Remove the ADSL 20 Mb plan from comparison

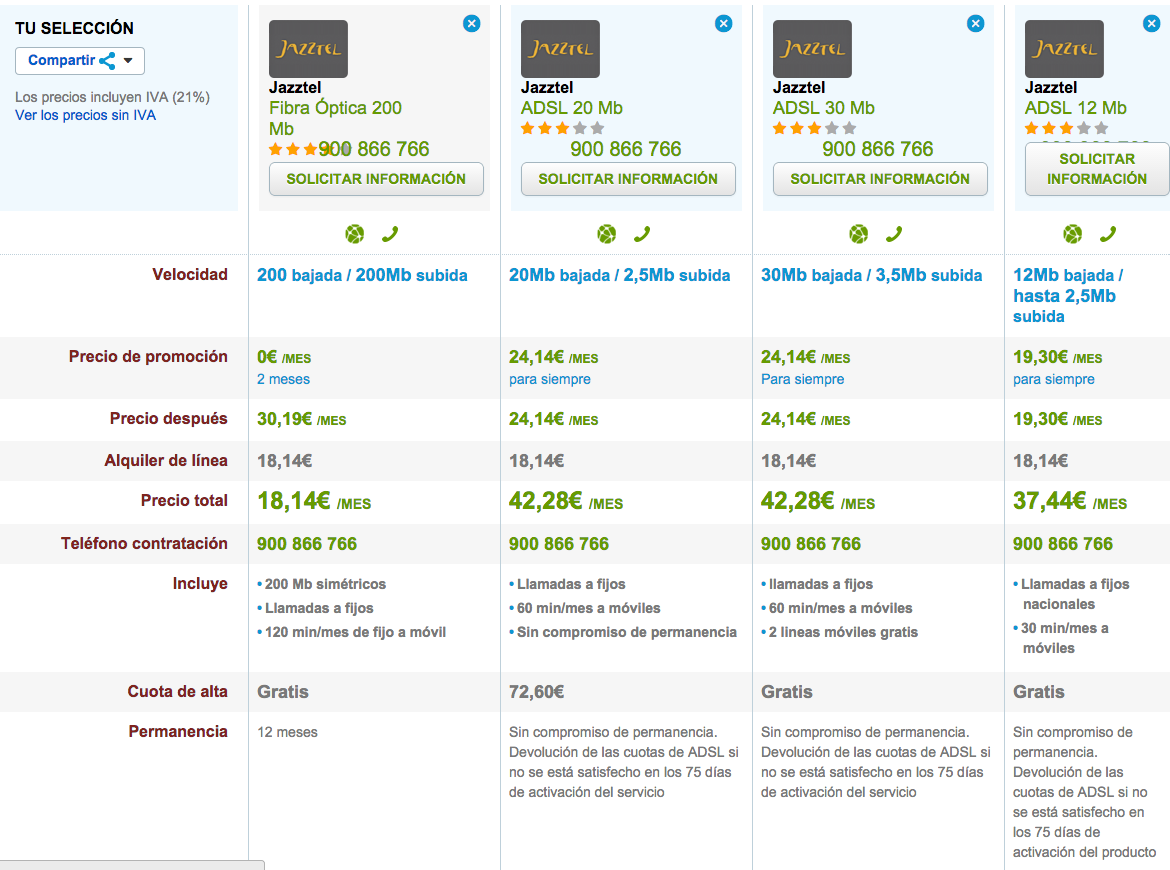click(724, 24)
